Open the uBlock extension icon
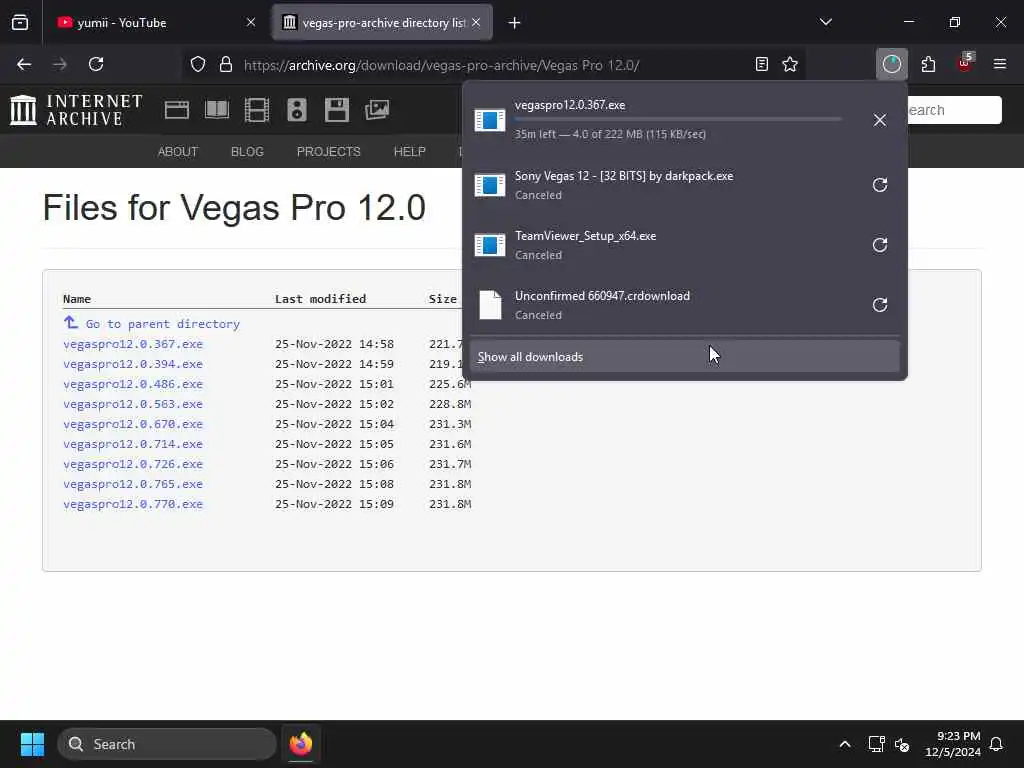1024x768 pixels. click(965, 63)
